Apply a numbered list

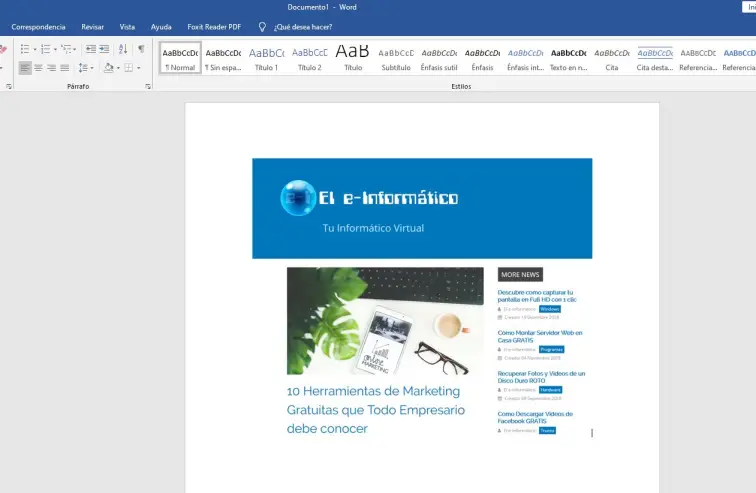coord(45,49)
